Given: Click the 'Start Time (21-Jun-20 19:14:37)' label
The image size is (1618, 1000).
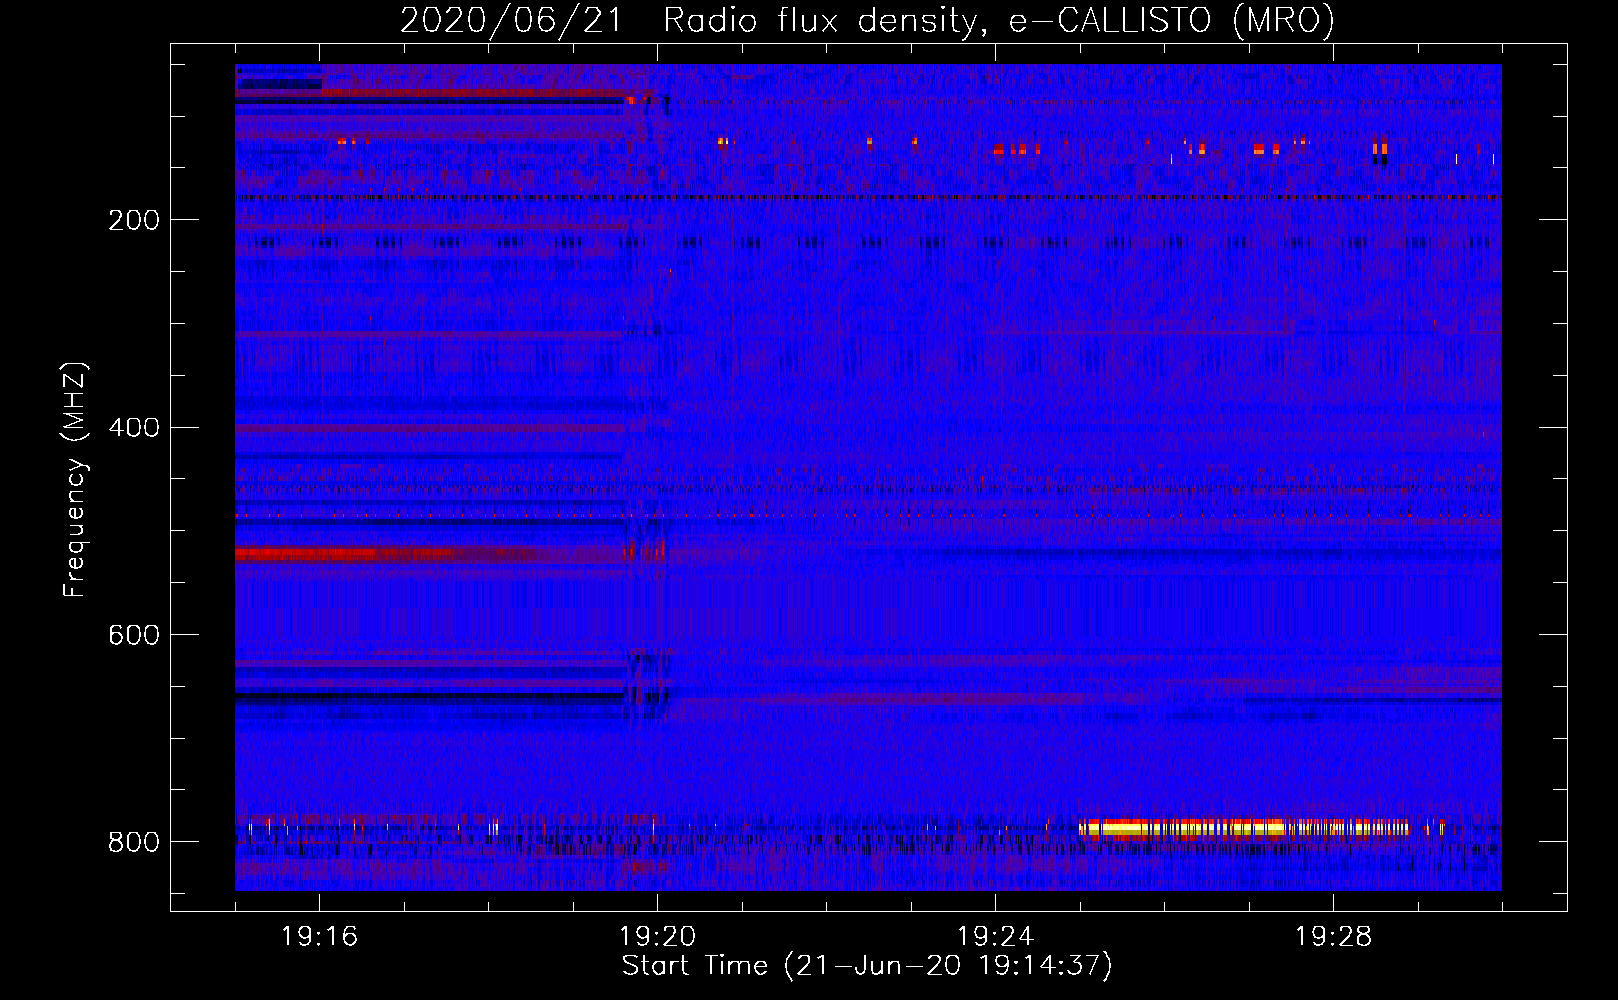Looking at the screenshot, I should (867, 966).
